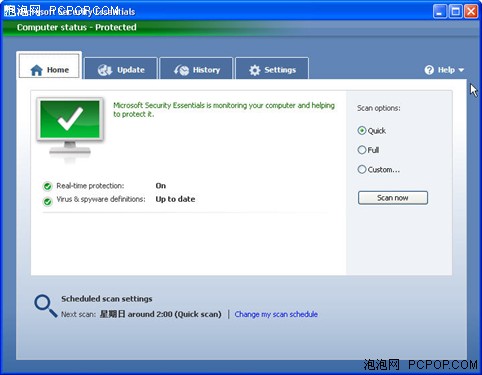
Task: Select the Quick scan radio button
Action: [x=362, y=131]
